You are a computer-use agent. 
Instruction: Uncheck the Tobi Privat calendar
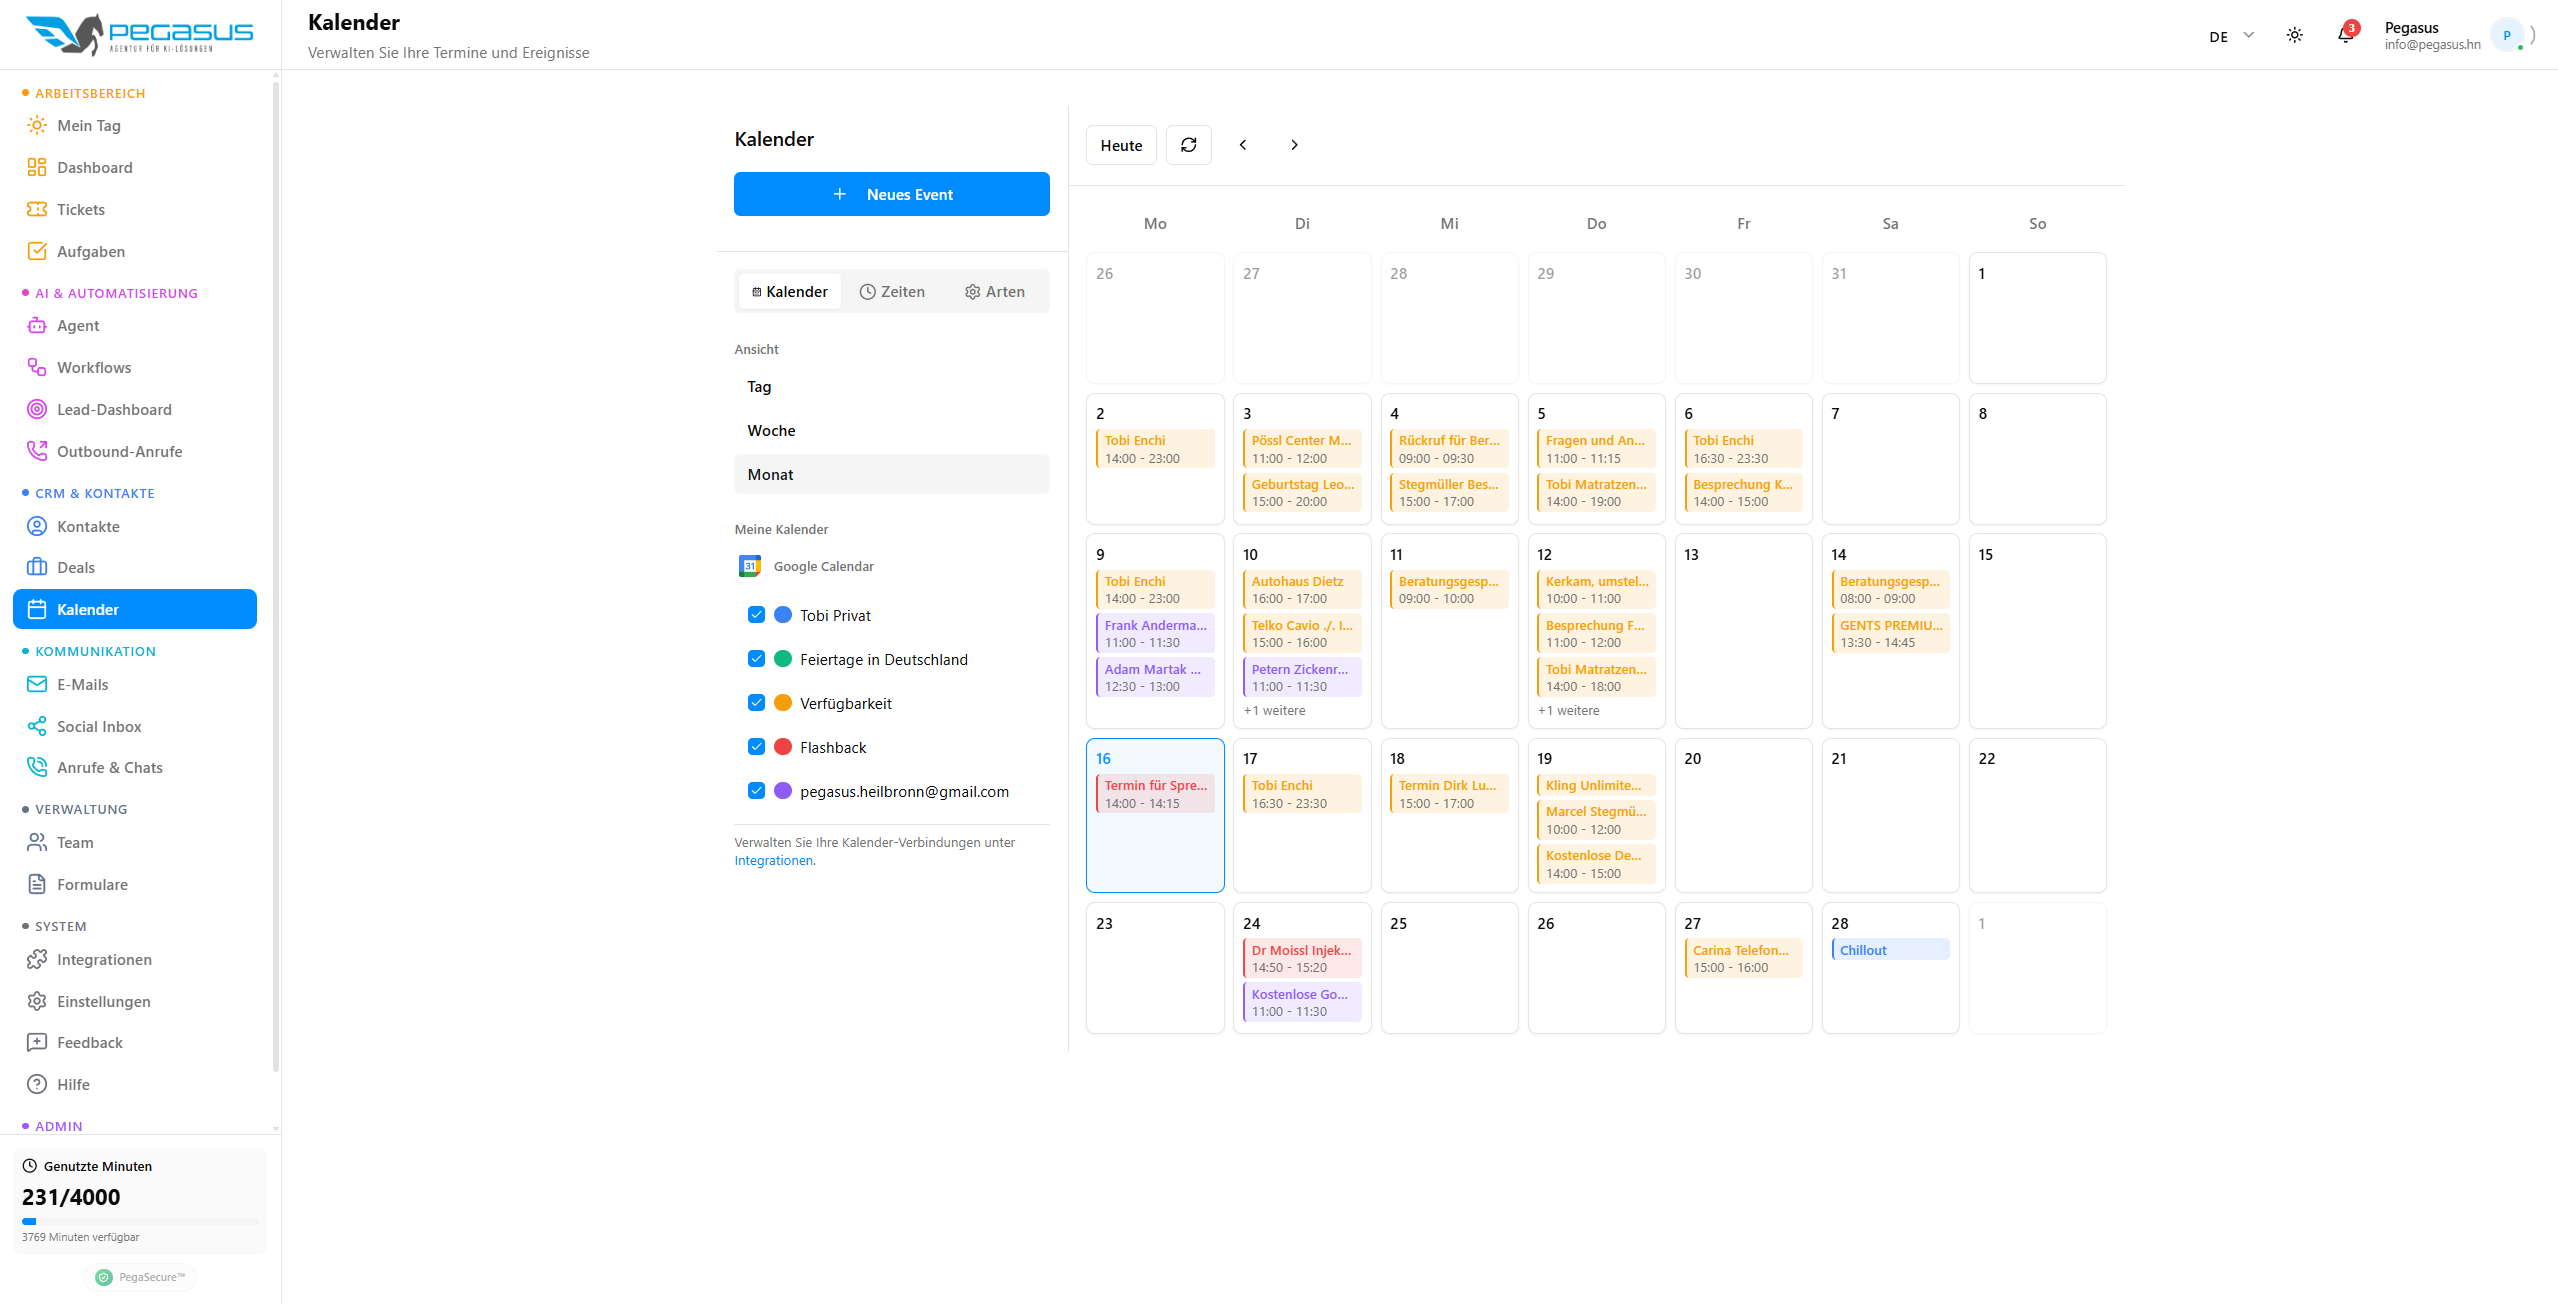756,615
